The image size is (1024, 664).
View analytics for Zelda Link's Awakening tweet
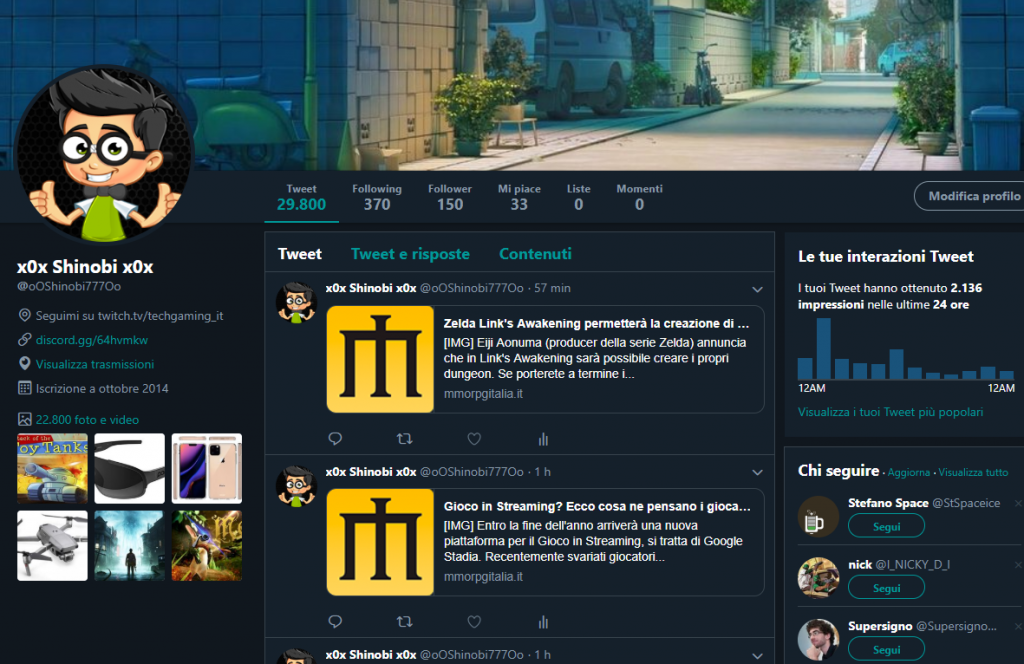pyautogui.click(x=543, y=439)
